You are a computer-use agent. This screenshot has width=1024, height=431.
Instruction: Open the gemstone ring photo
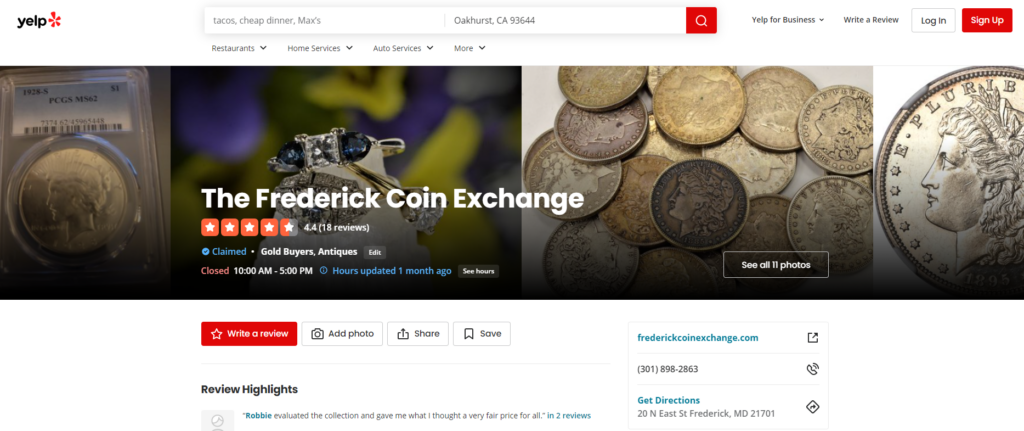tap(346, 183)
